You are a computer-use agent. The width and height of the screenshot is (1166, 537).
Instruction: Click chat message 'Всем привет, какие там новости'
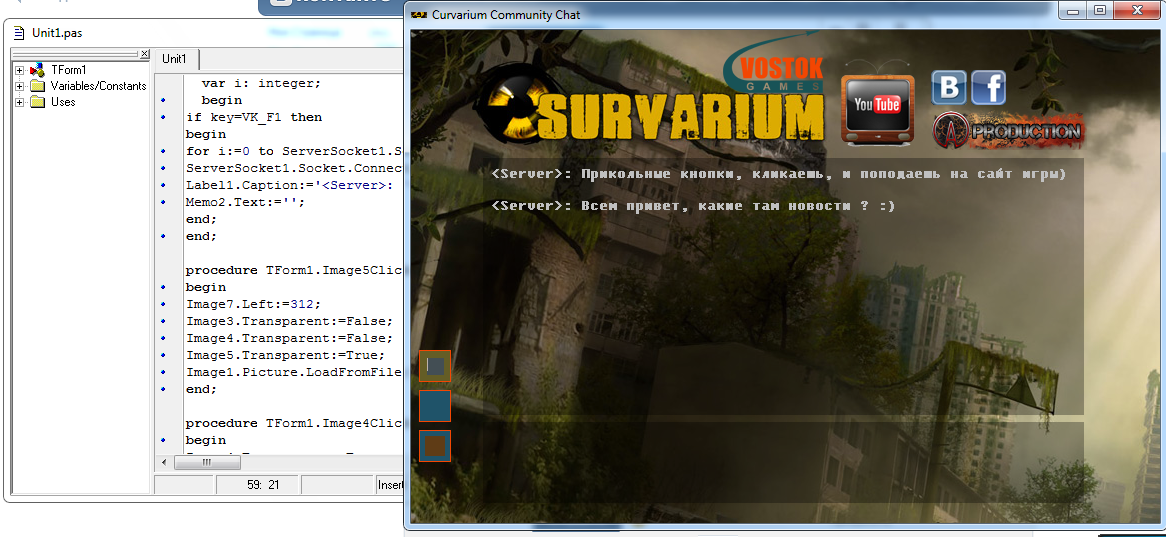pyautogui.click(x=693, y=206)
